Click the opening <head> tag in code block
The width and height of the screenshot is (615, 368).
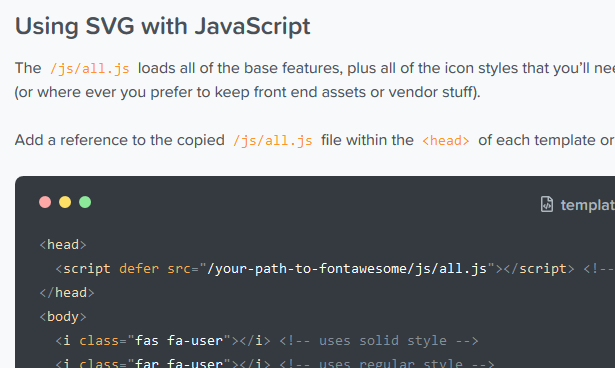coord(63,245)
